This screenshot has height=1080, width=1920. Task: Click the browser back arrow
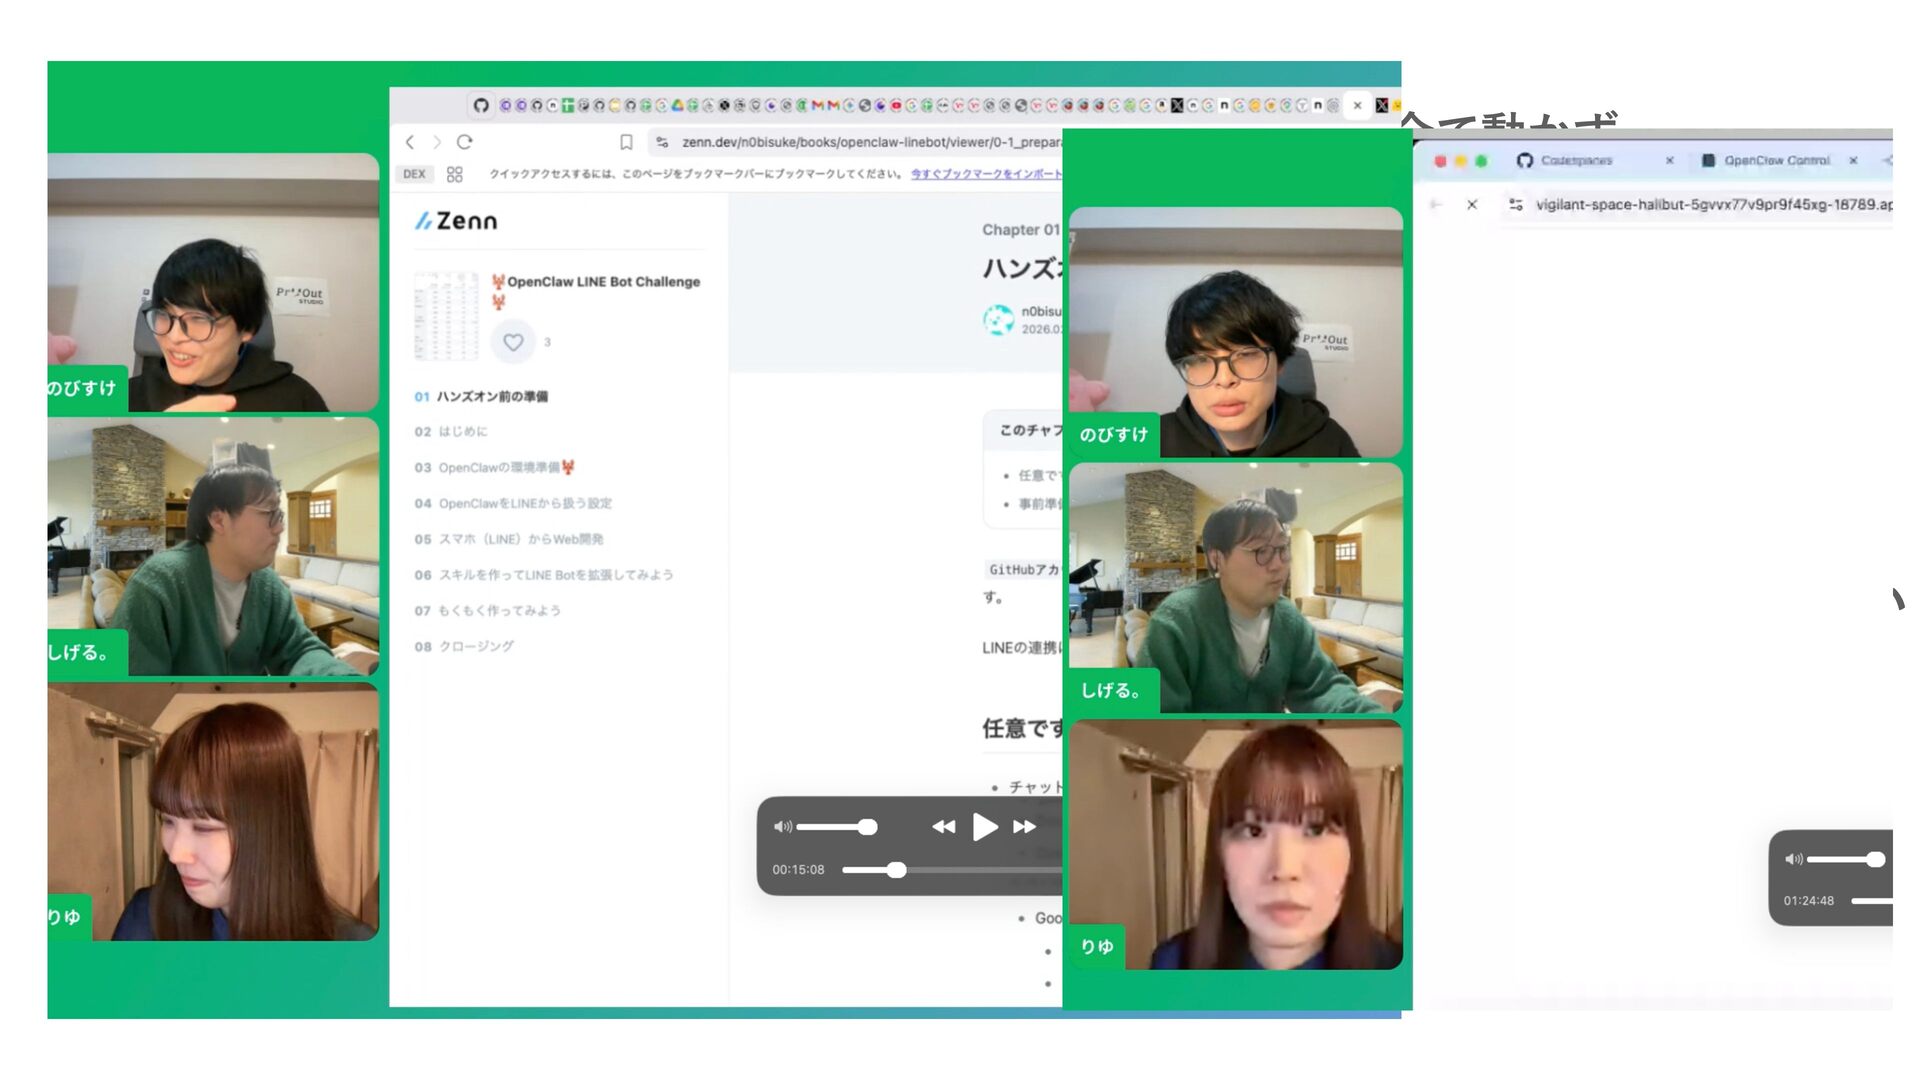(x=410, y=142)
